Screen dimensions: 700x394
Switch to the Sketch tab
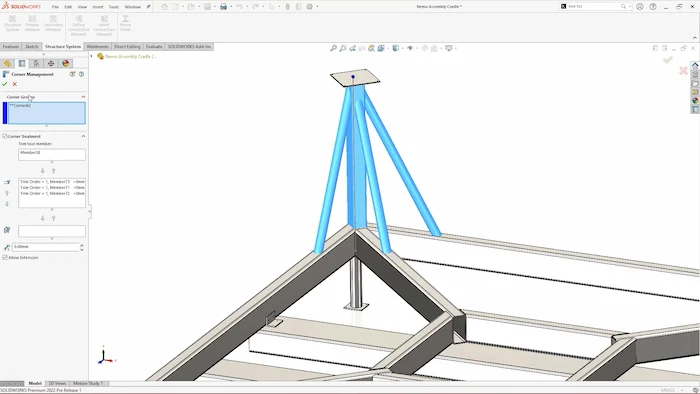(x=32, y=46)
